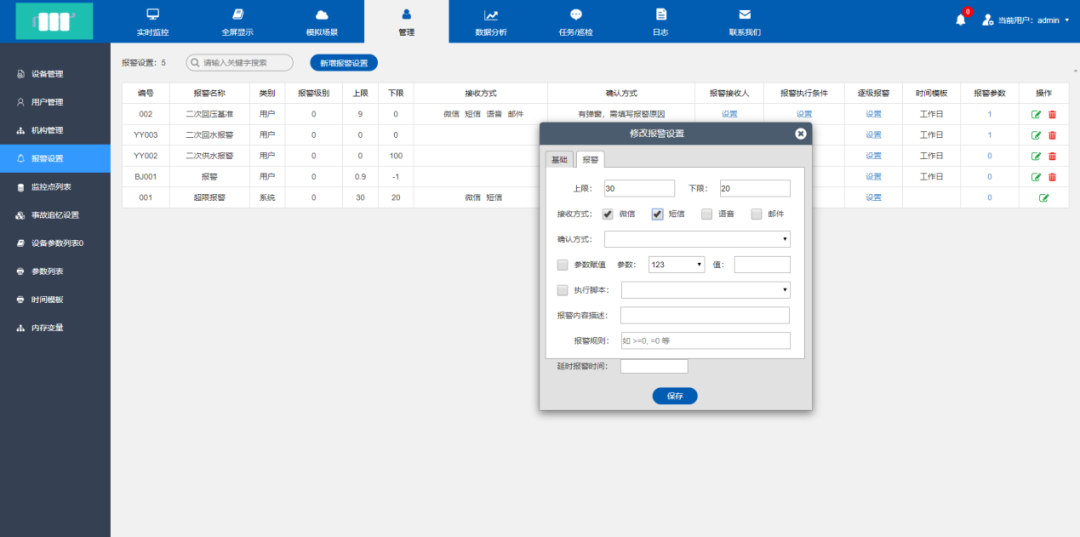Delete alarm setting YY003

[x=1052, y=135]
